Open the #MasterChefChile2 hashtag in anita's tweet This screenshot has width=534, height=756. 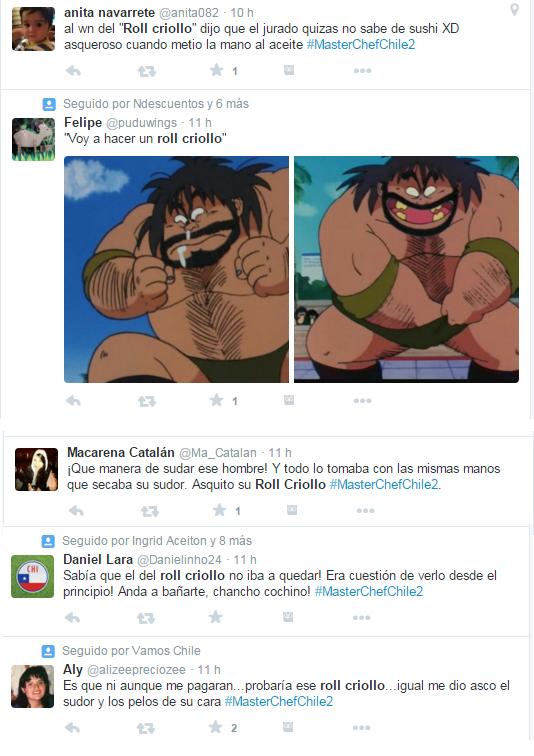(x=360, y=45)
